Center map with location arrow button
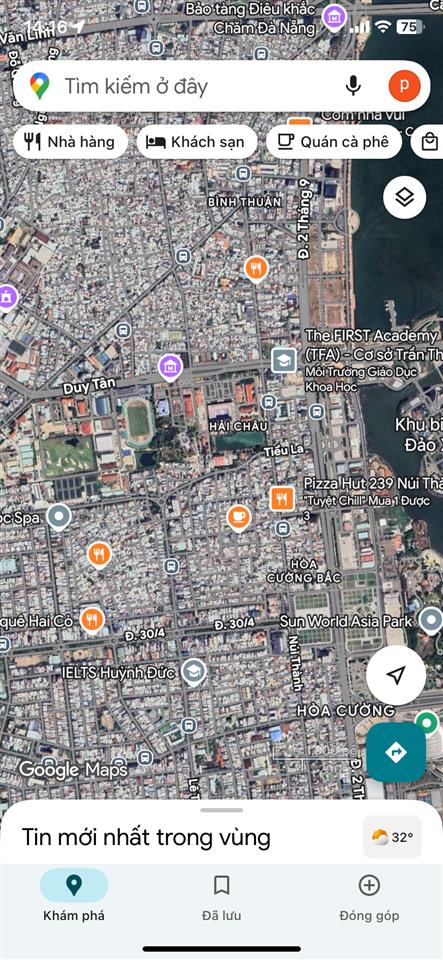443x960 pixels. click(x=396, y=675)
